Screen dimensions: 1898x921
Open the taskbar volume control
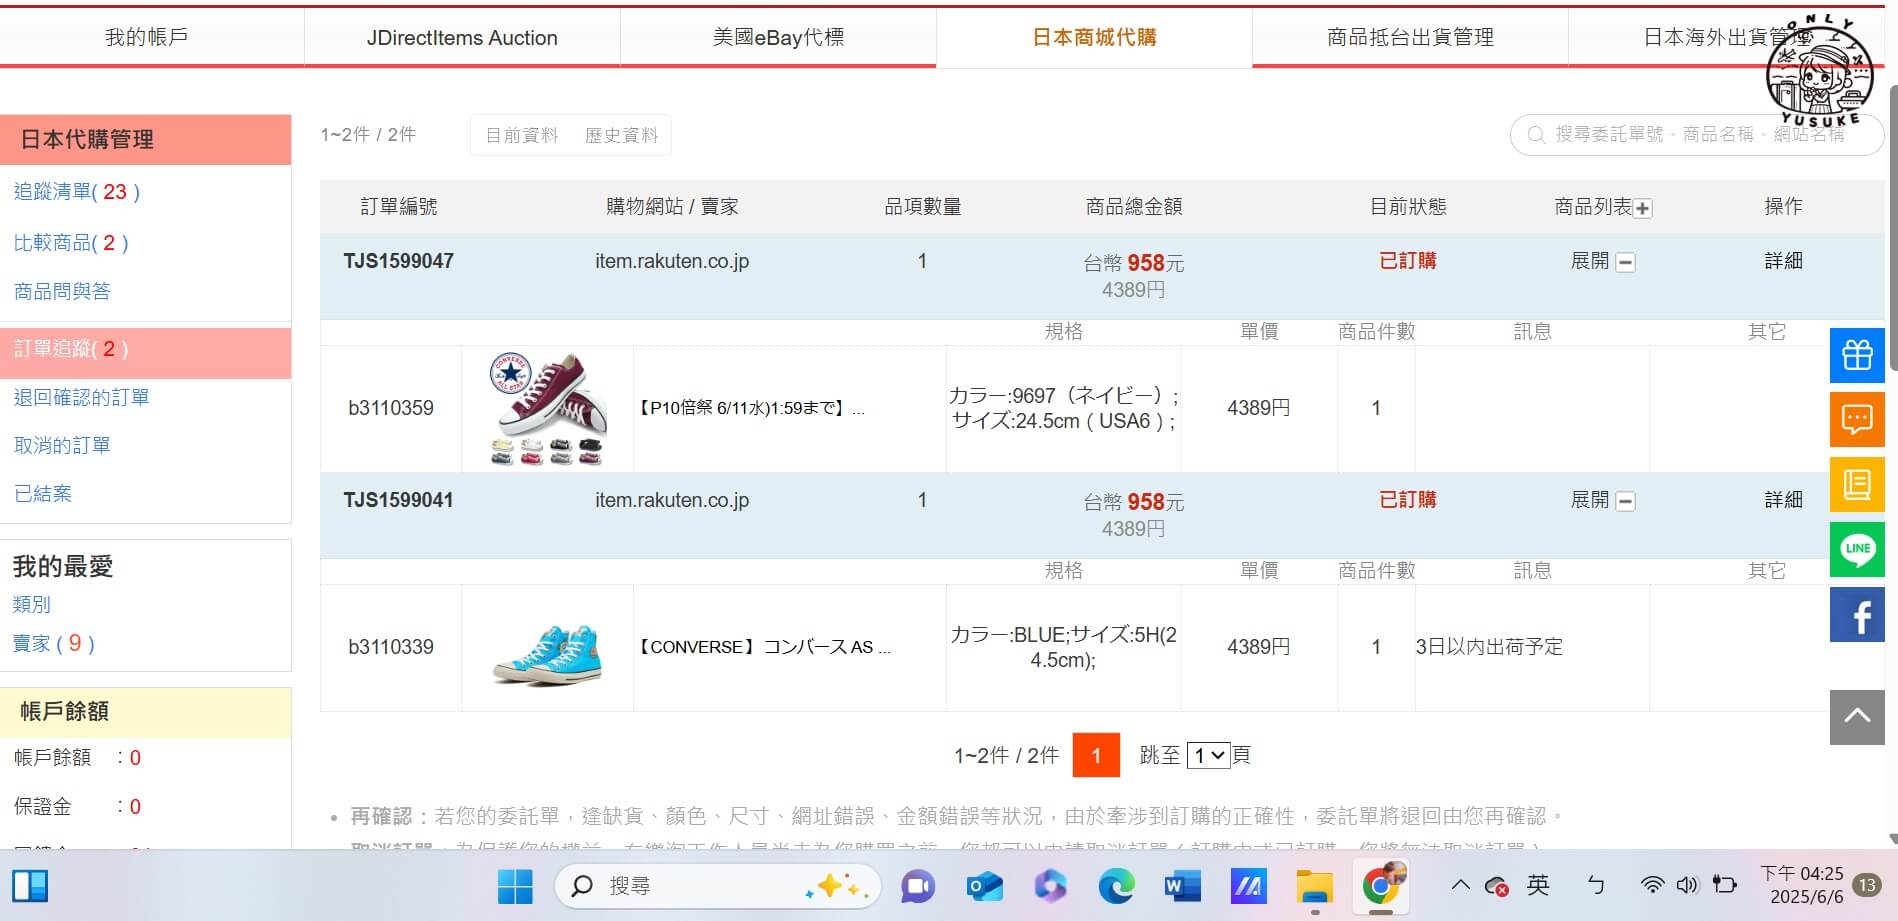coord(1687,885)
